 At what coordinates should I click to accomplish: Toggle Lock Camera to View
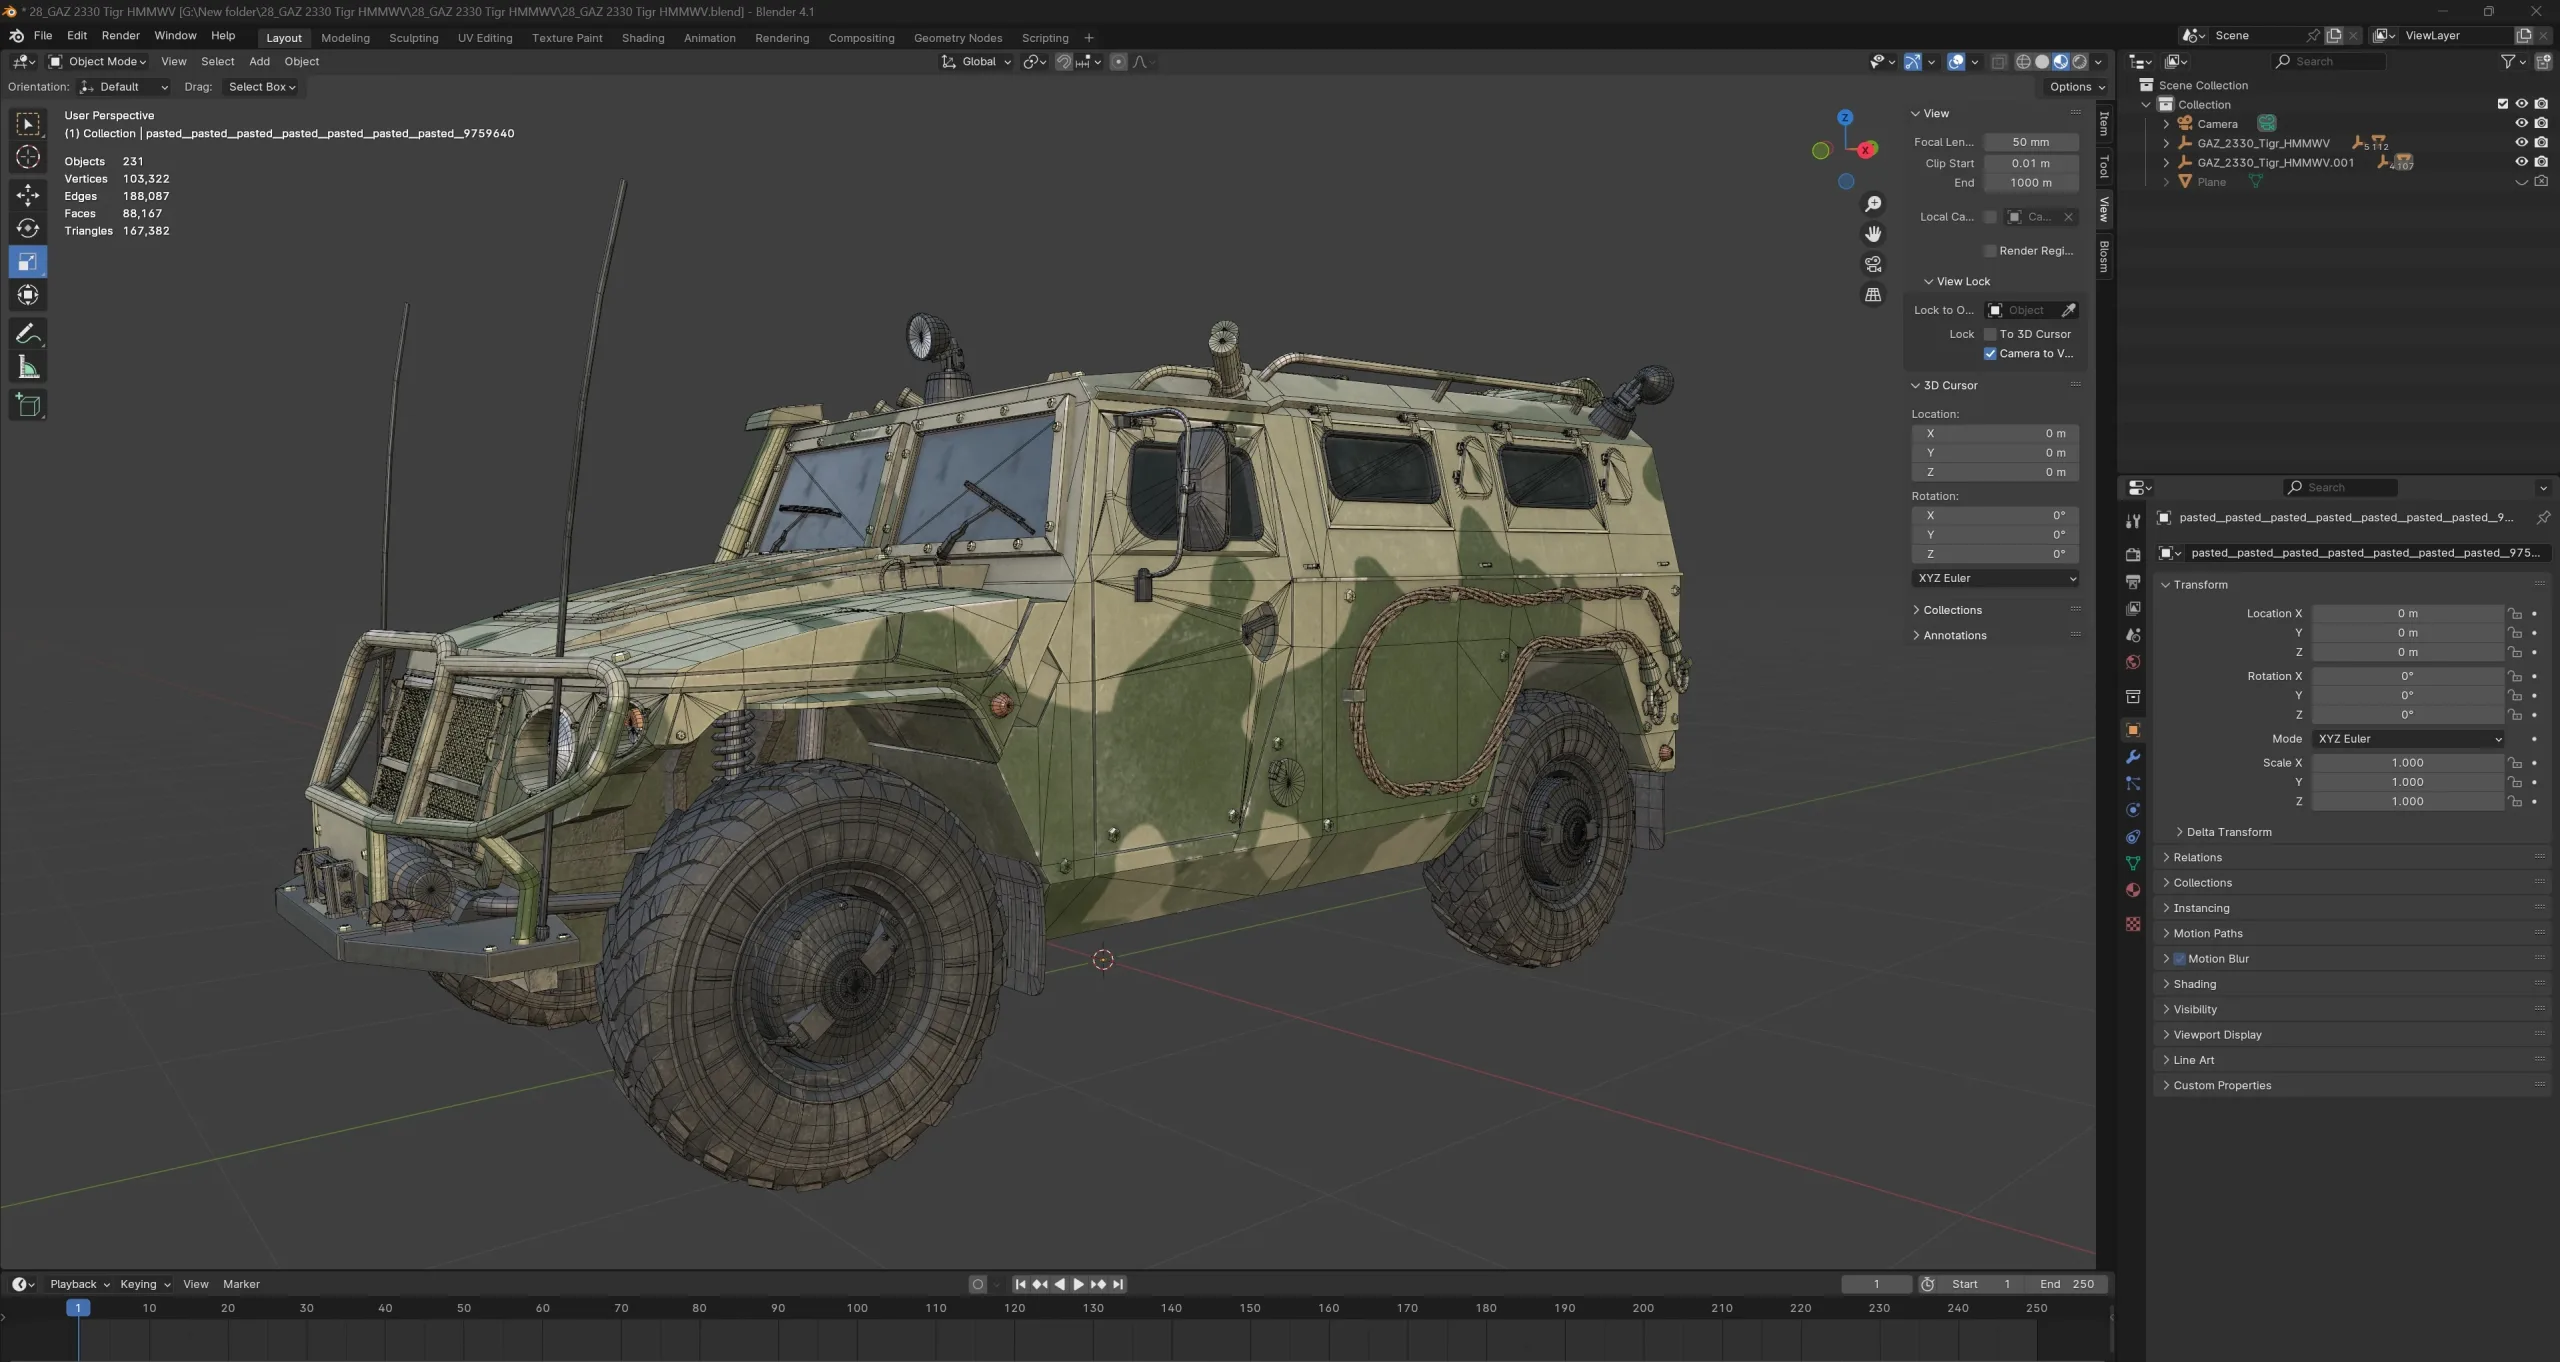[1990, 353]
